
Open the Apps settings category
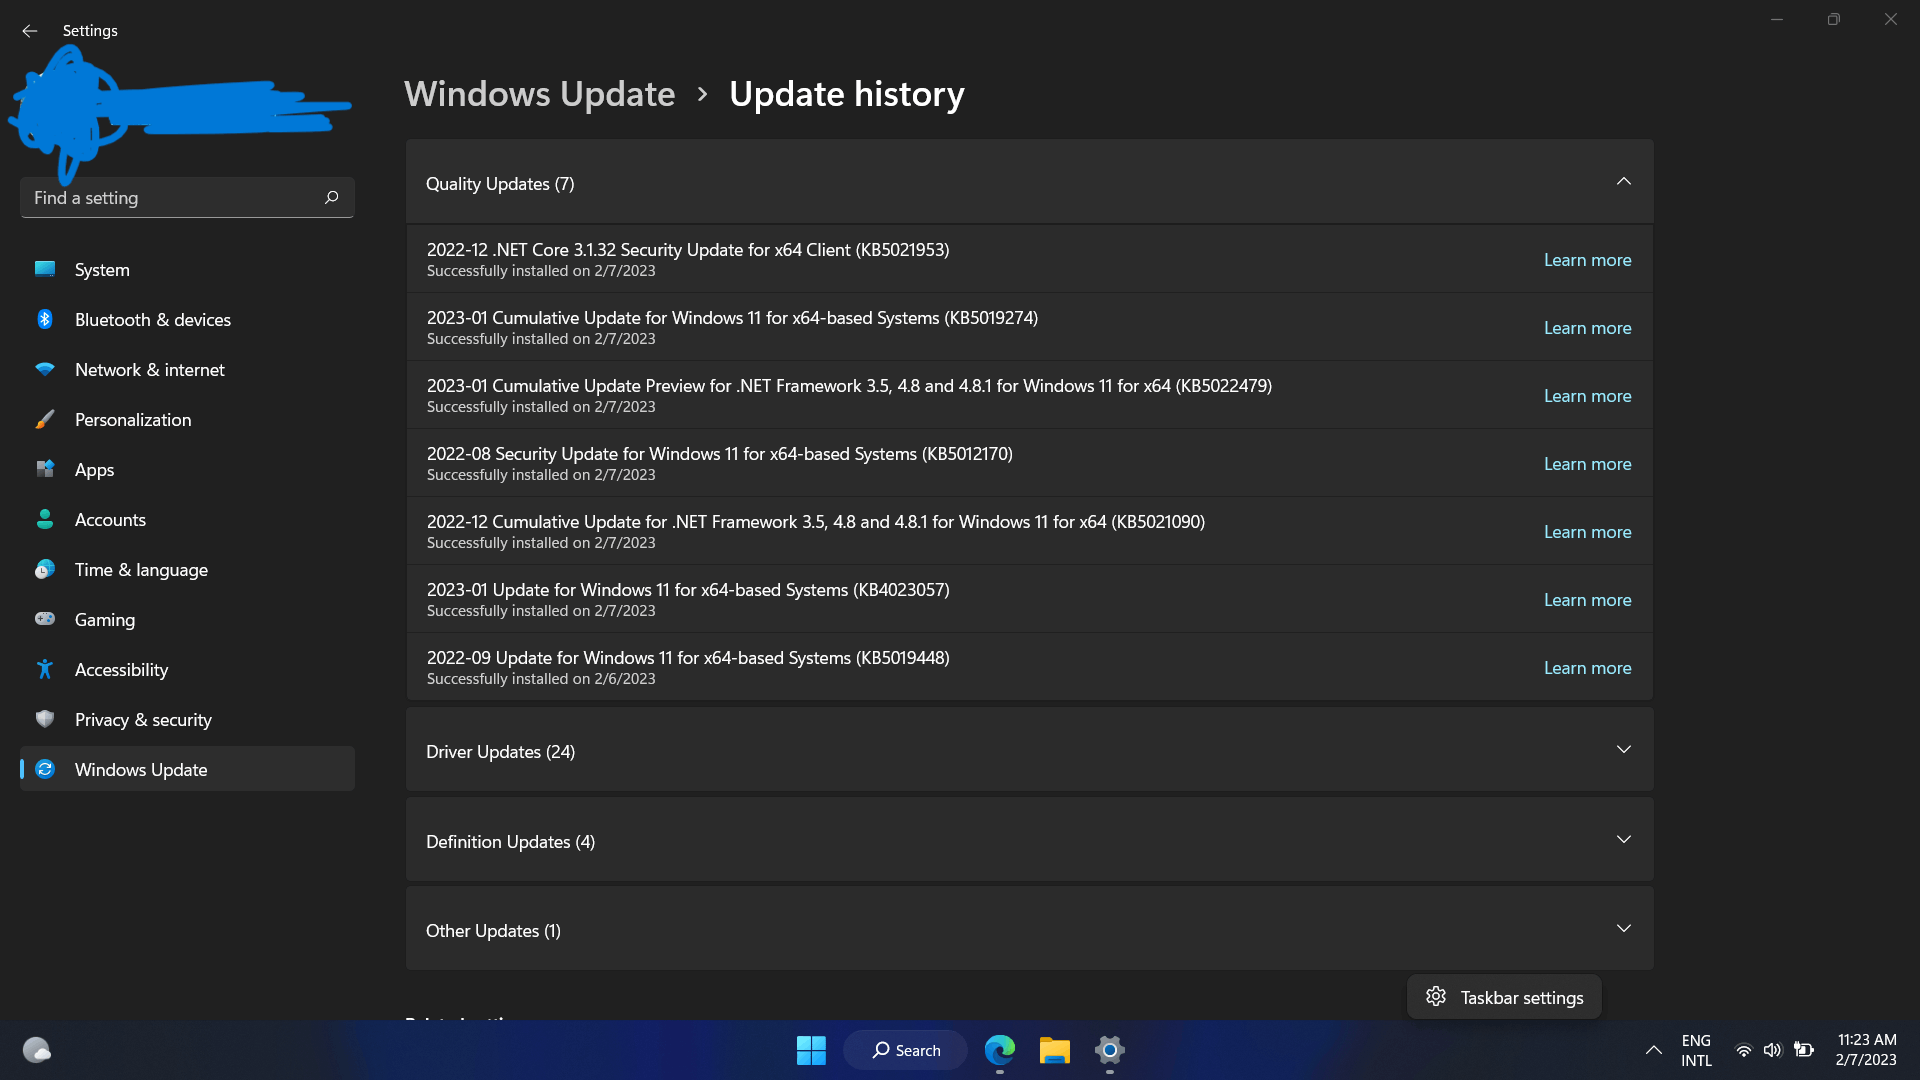coord(187,470)
